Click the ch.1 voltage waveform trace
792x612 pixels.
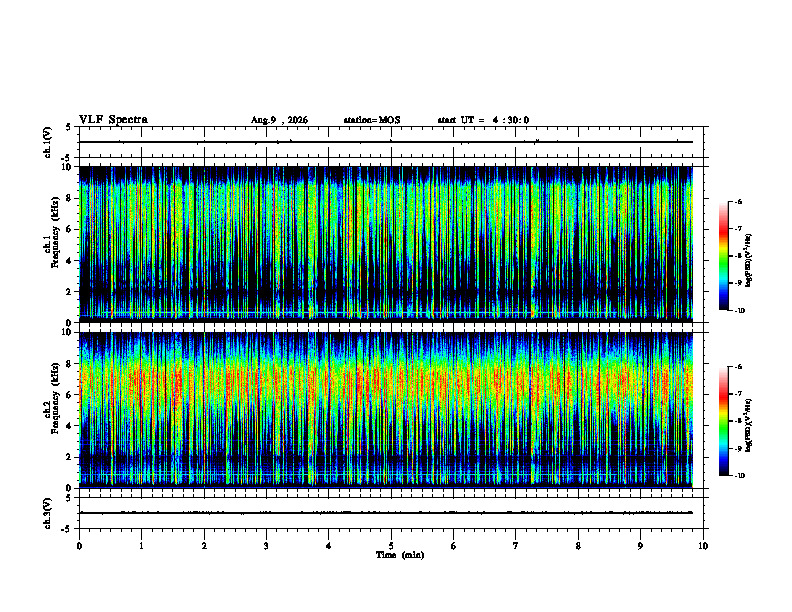tap(386, 142)
